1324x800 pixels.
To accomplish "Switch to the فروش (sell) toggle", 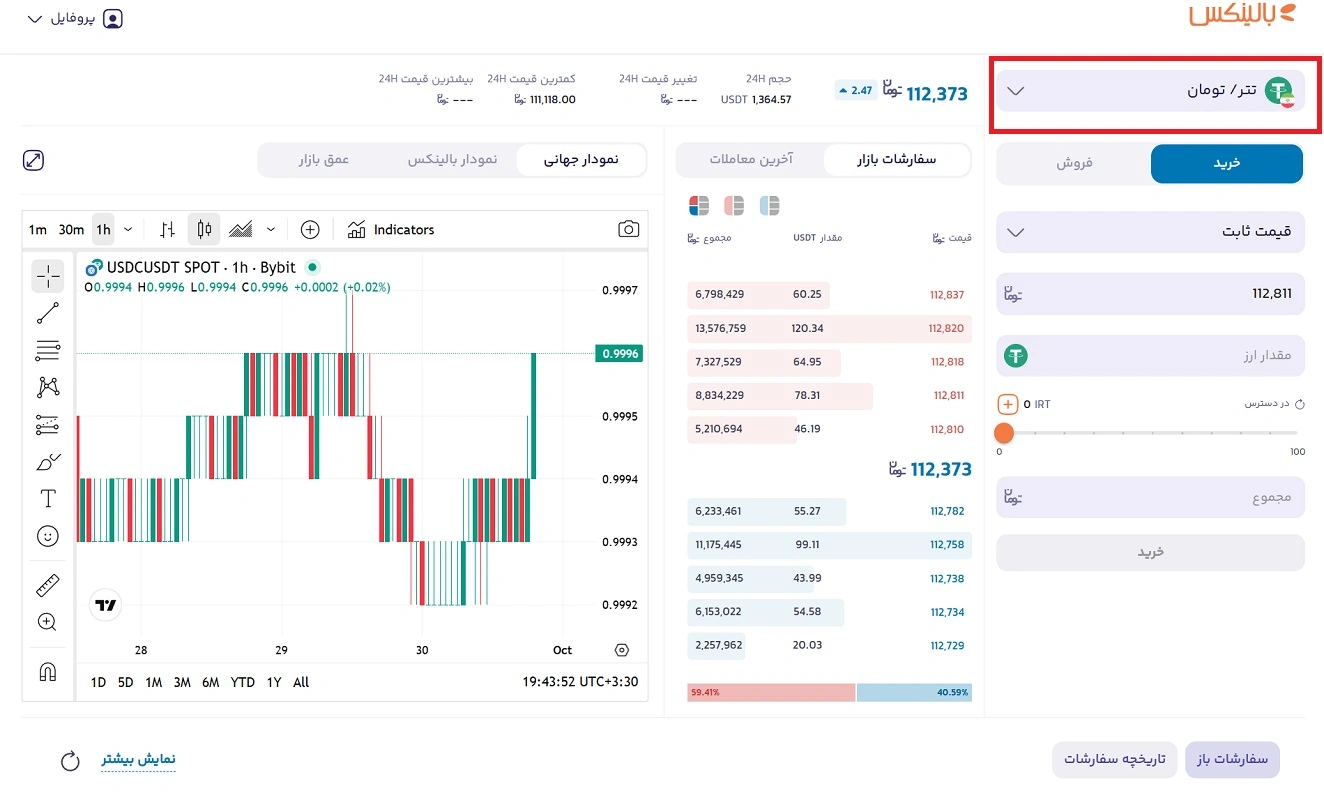I will click(1074, 163).
